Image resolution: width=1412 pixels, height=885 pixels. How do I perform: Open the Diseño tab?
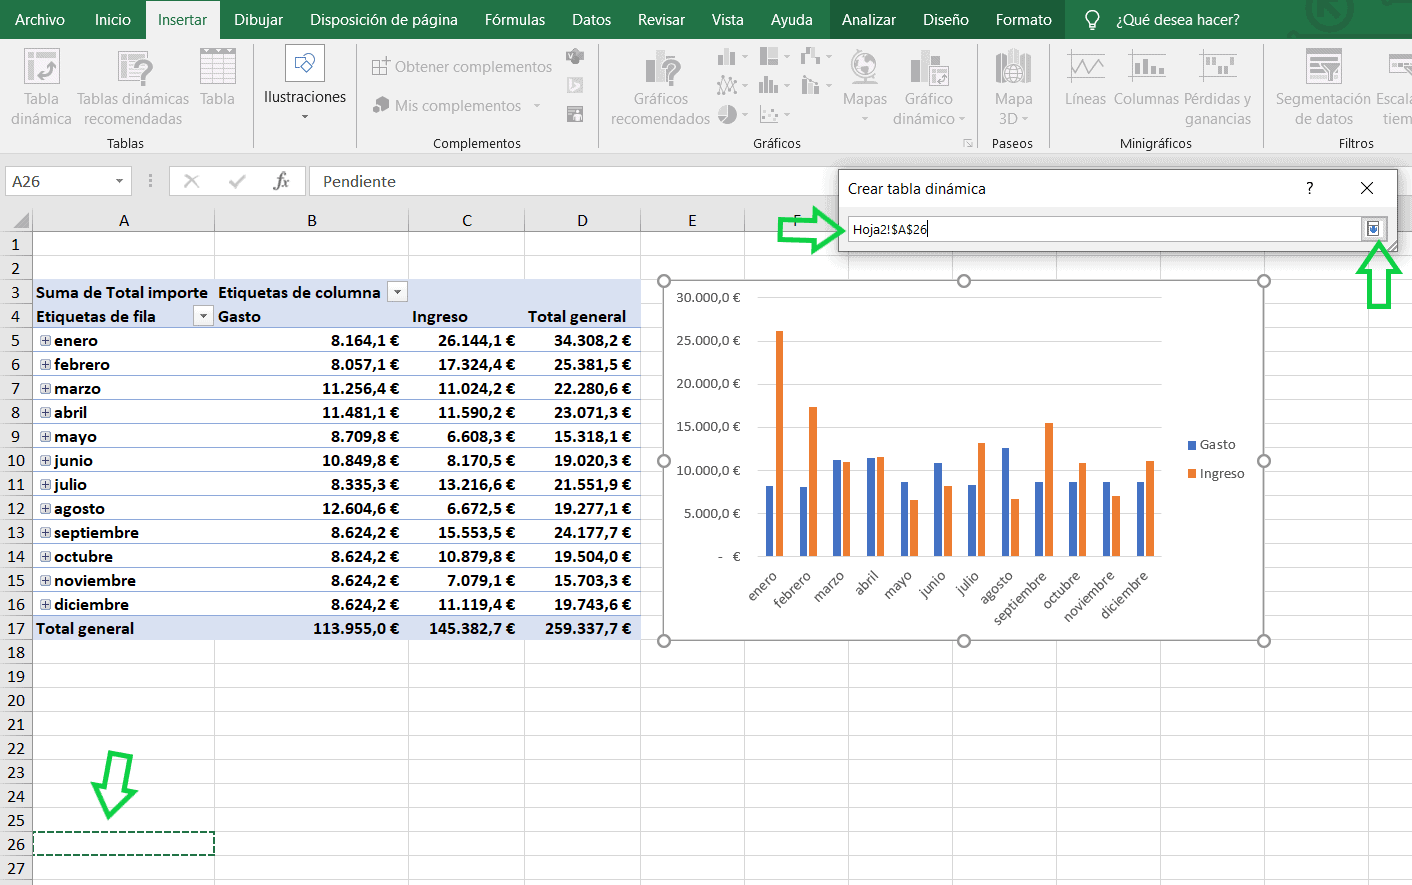pos(946,20)
